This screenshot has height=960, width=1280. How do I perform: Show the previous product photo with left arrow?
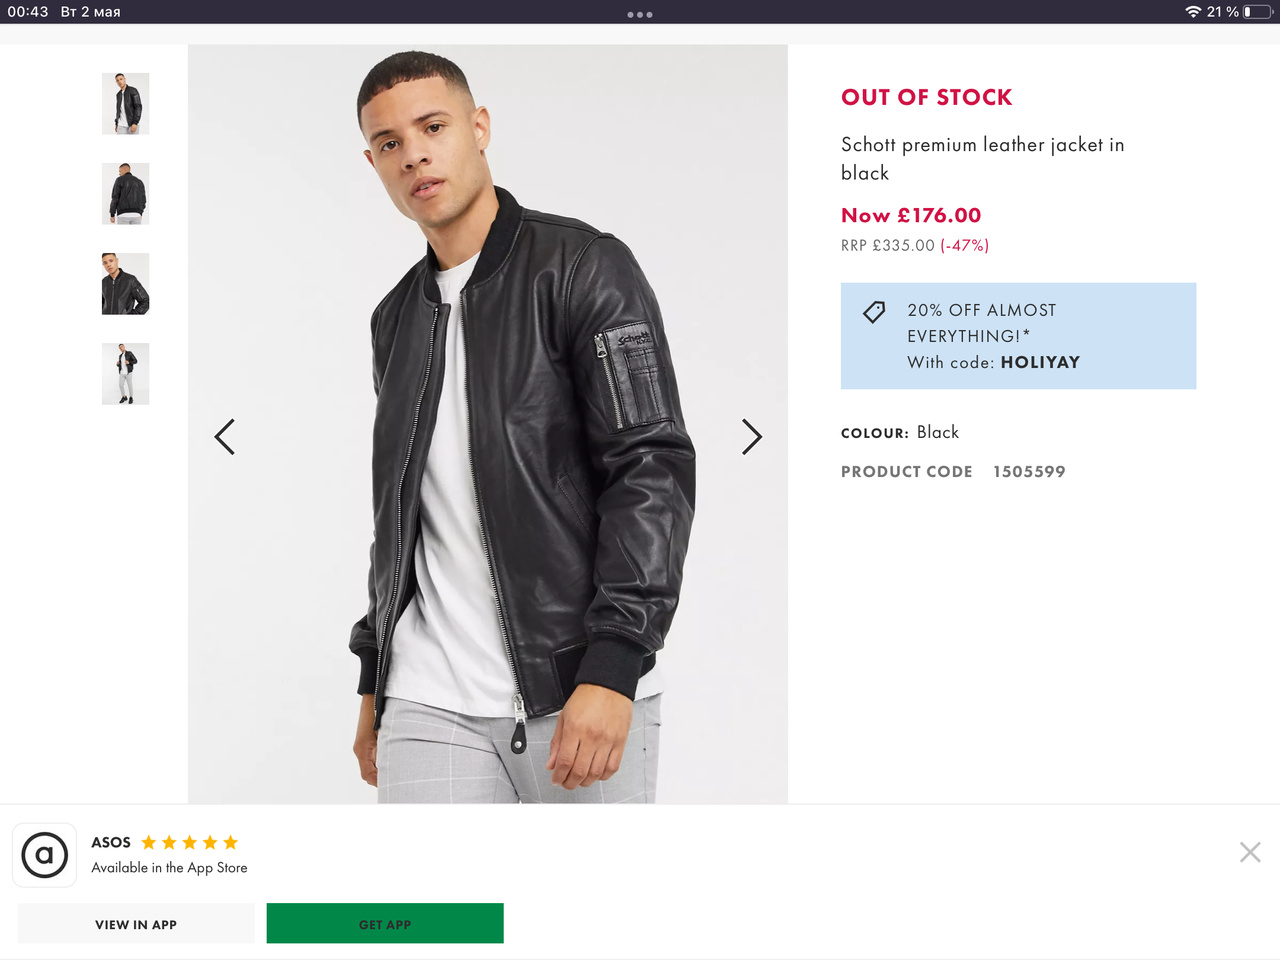[x=225, y=437]
